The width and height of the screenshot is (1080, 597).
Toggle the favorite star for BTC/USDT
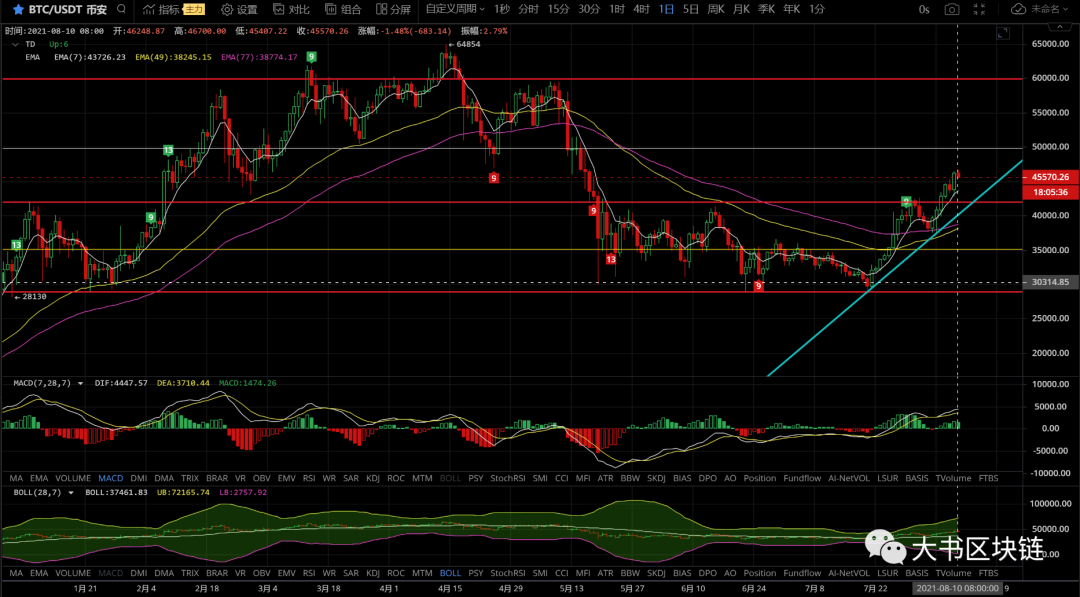point(19,10)
